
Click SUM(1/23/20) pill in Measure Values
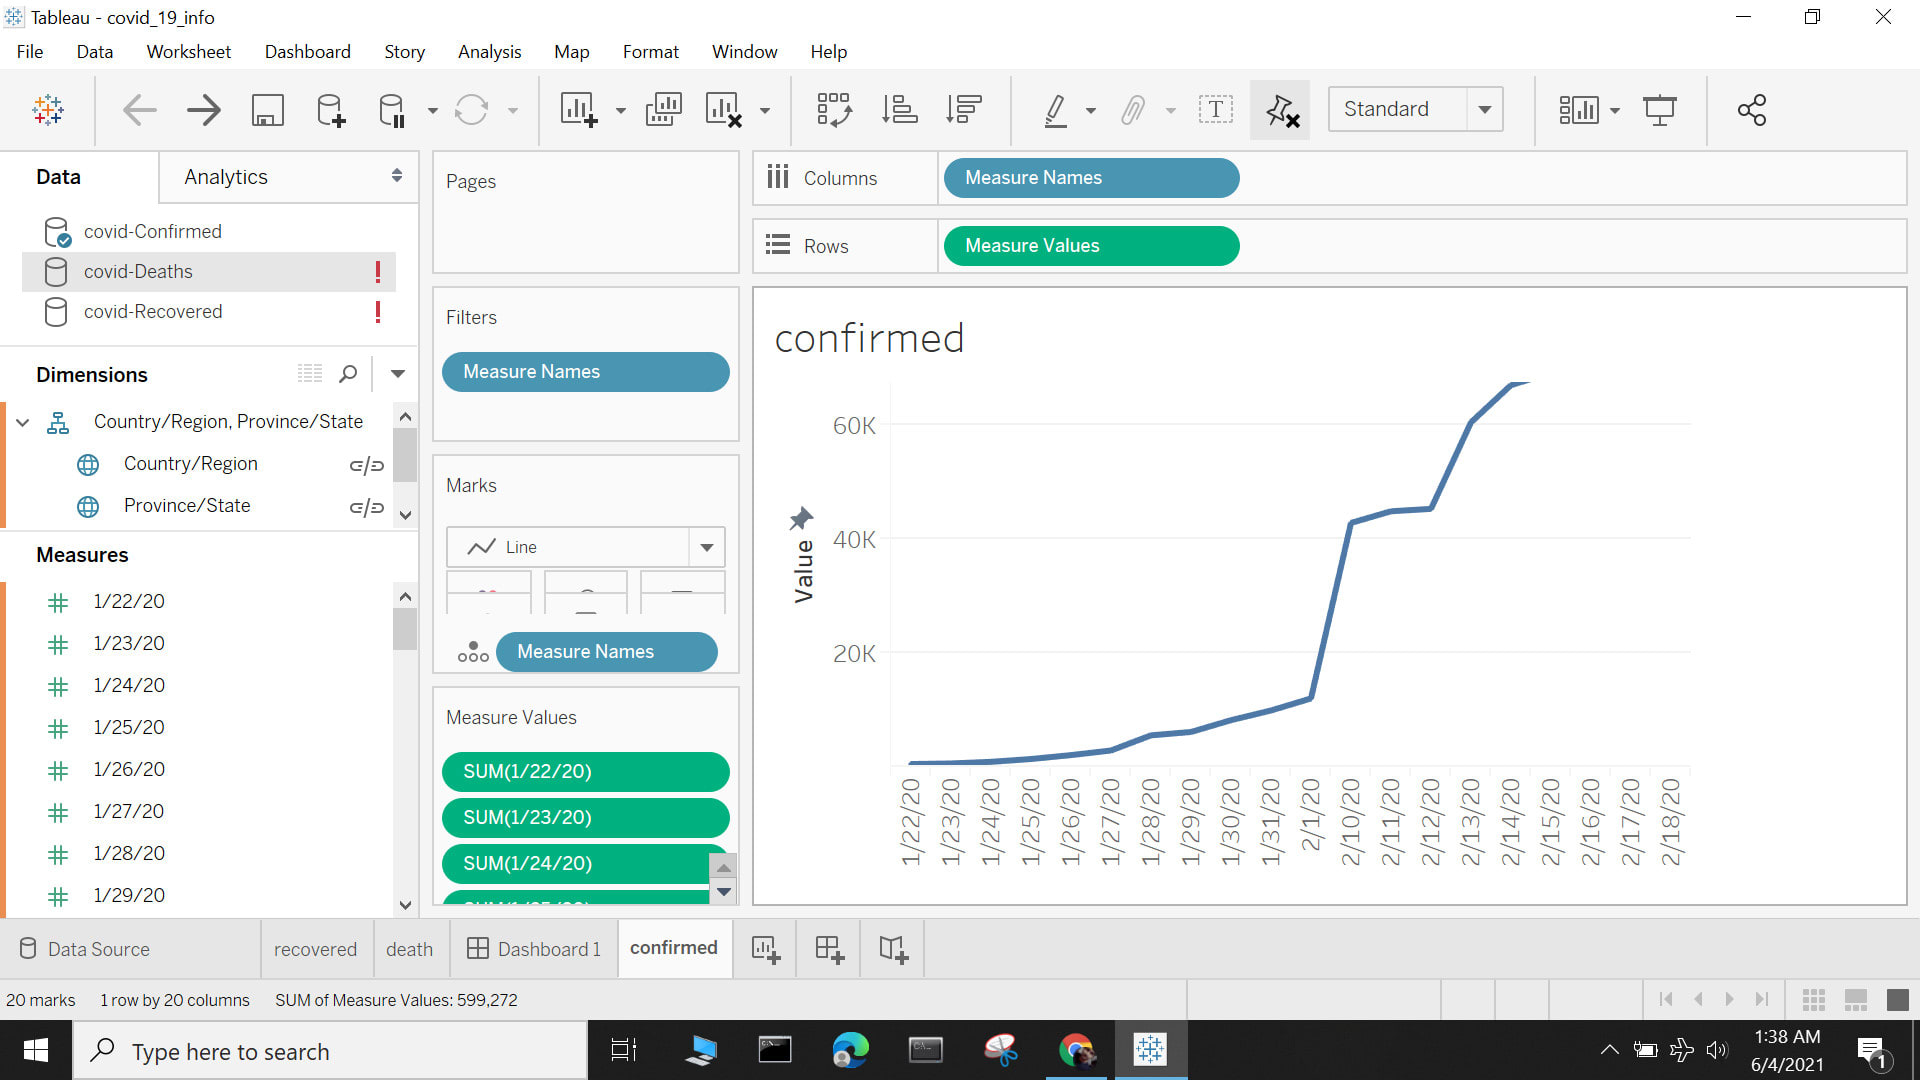tap(585, 817)
